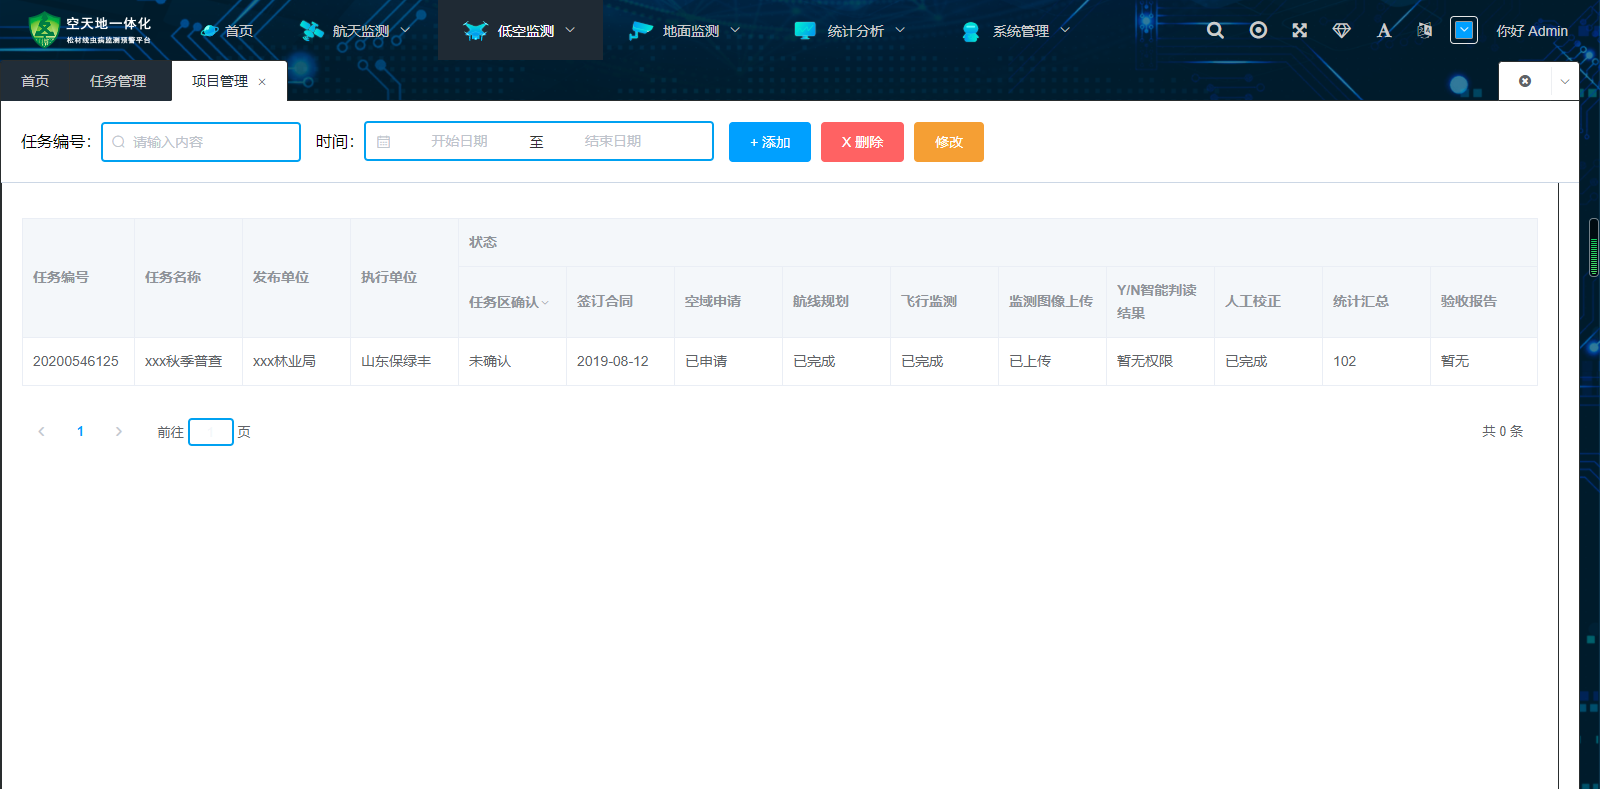Open the 任务区确认 column filter arrow
This screenshot has width=1600, height=789.
[x=545, y=303]
